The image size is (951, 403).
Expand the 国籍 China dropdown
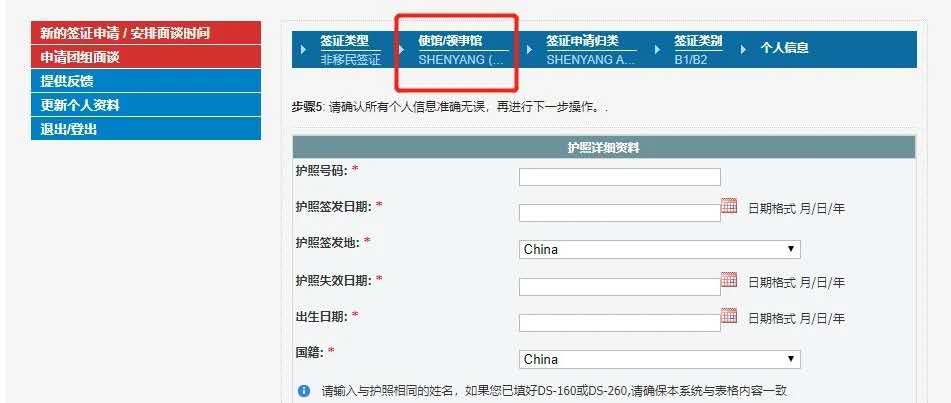tap(659, 359)
